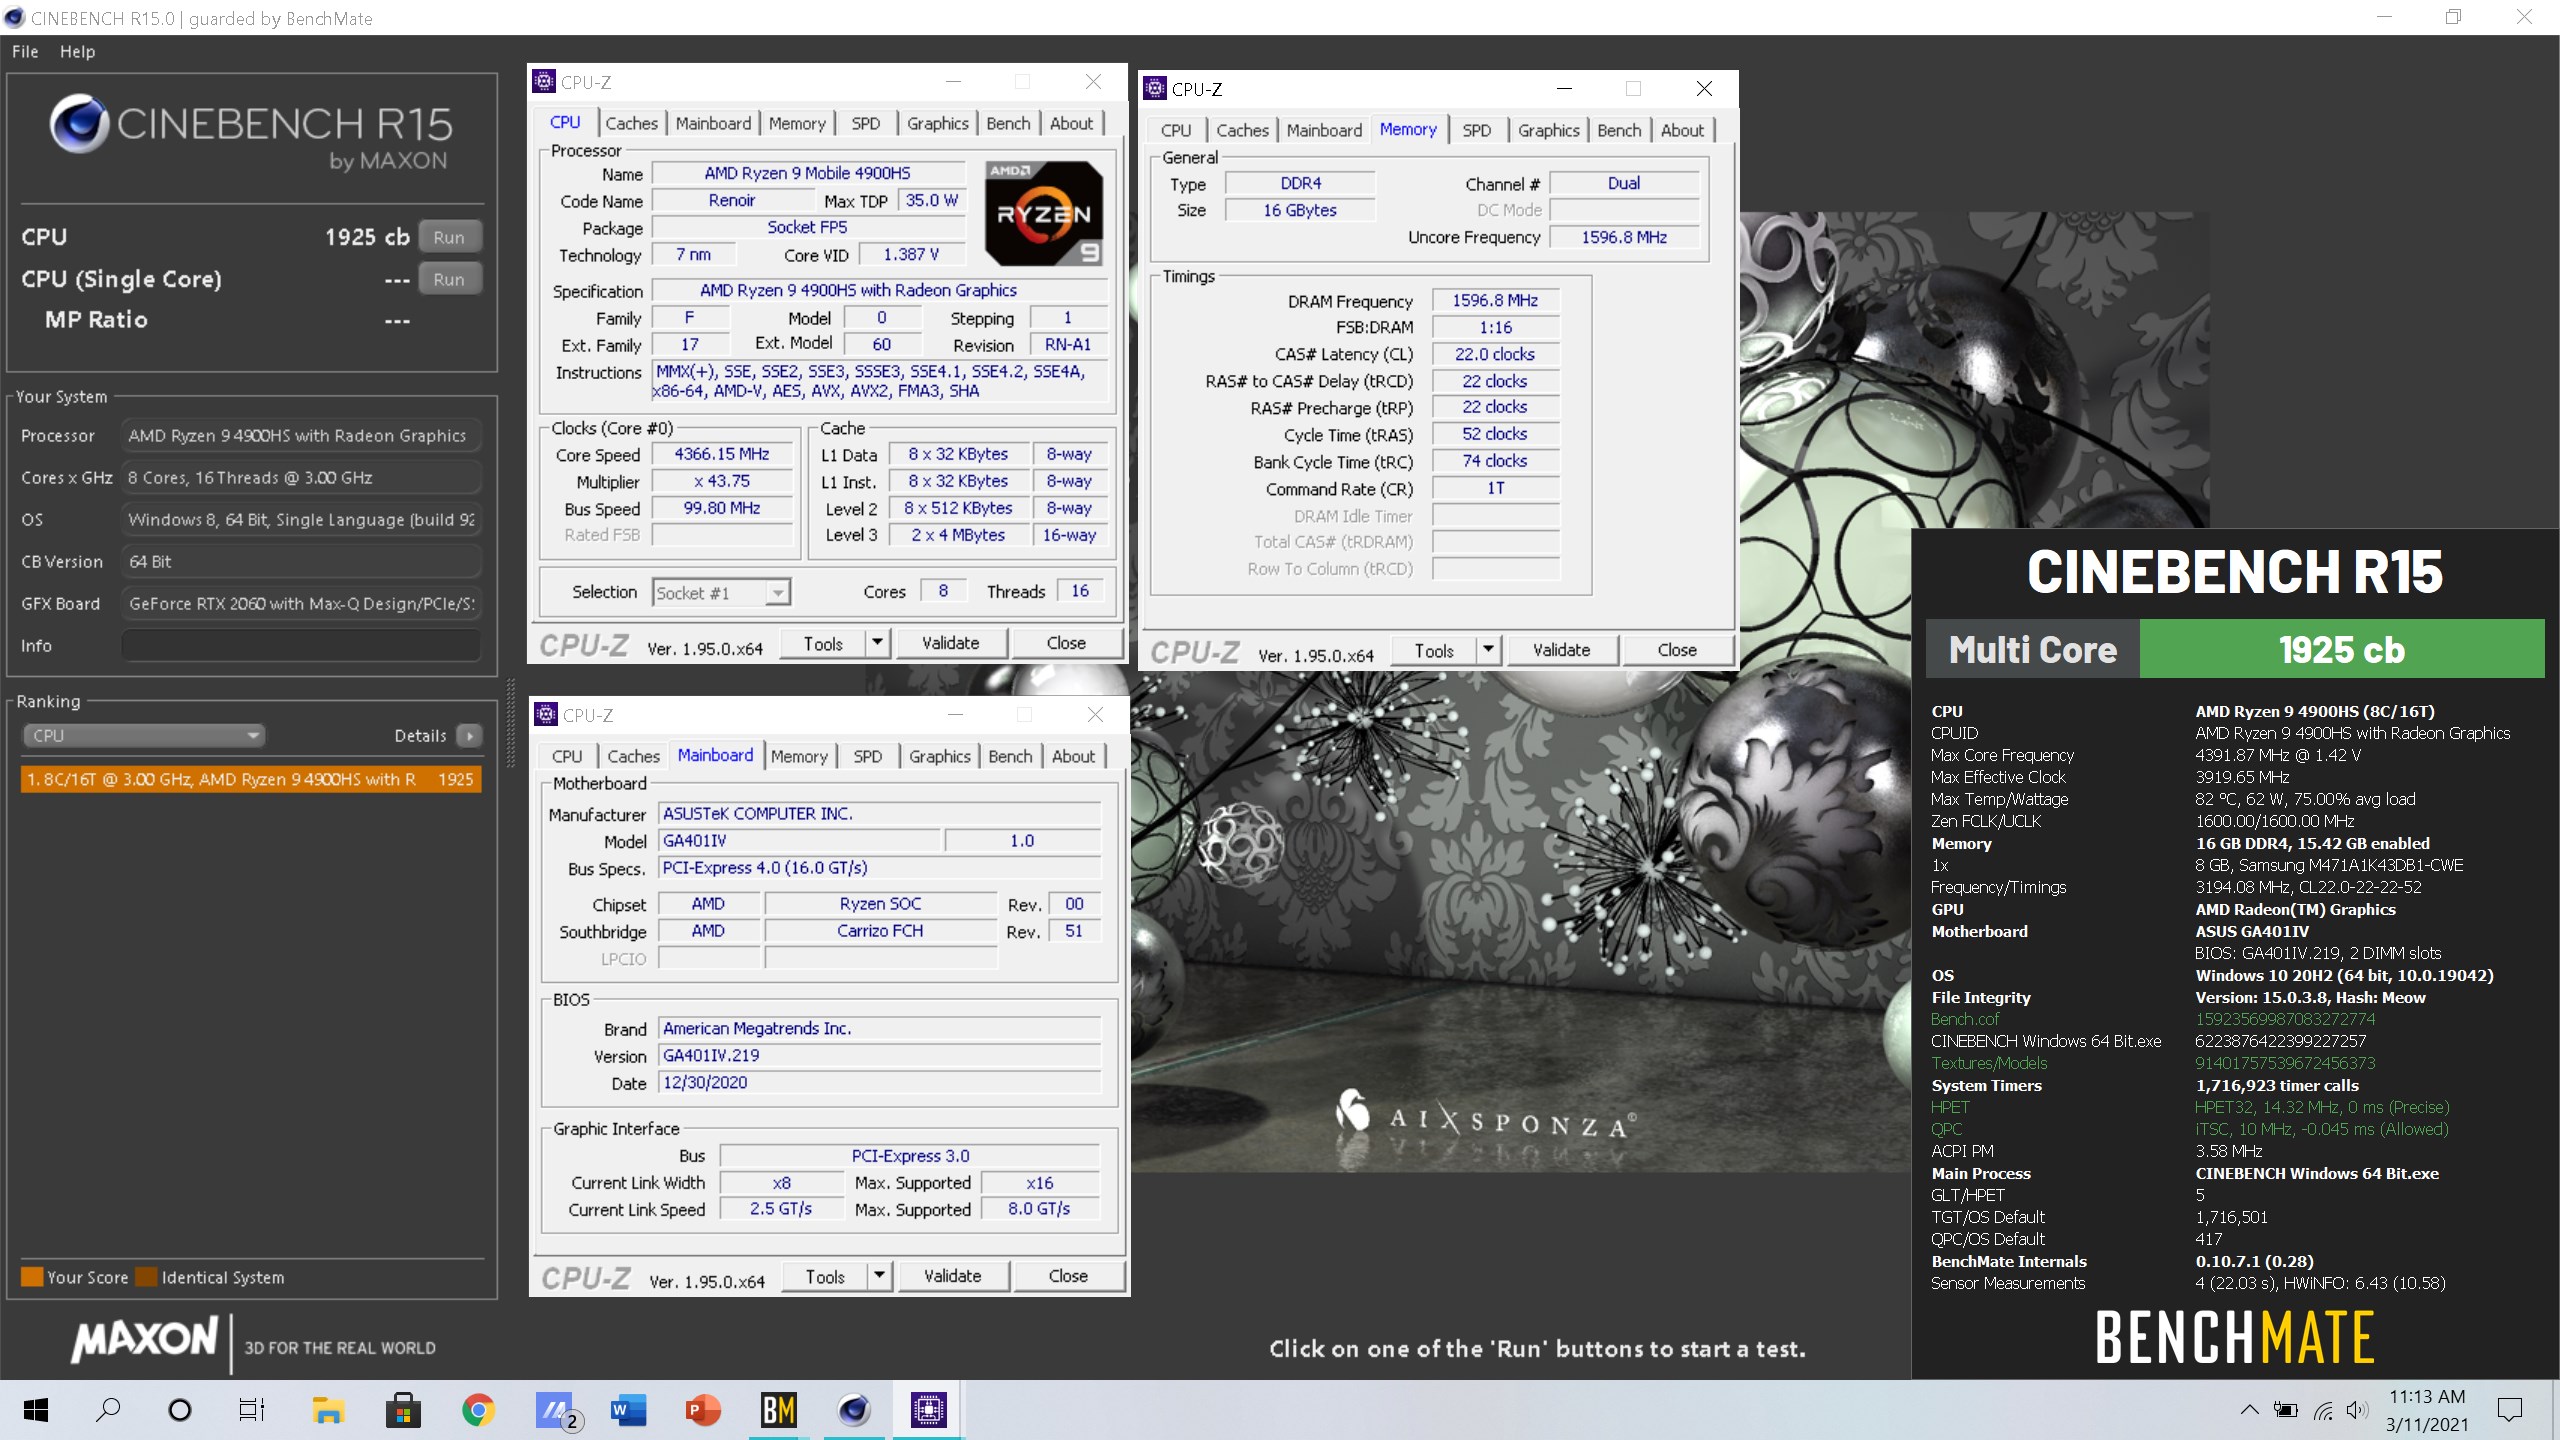Open Socket #1 selection dropdown

coord(721,592)
